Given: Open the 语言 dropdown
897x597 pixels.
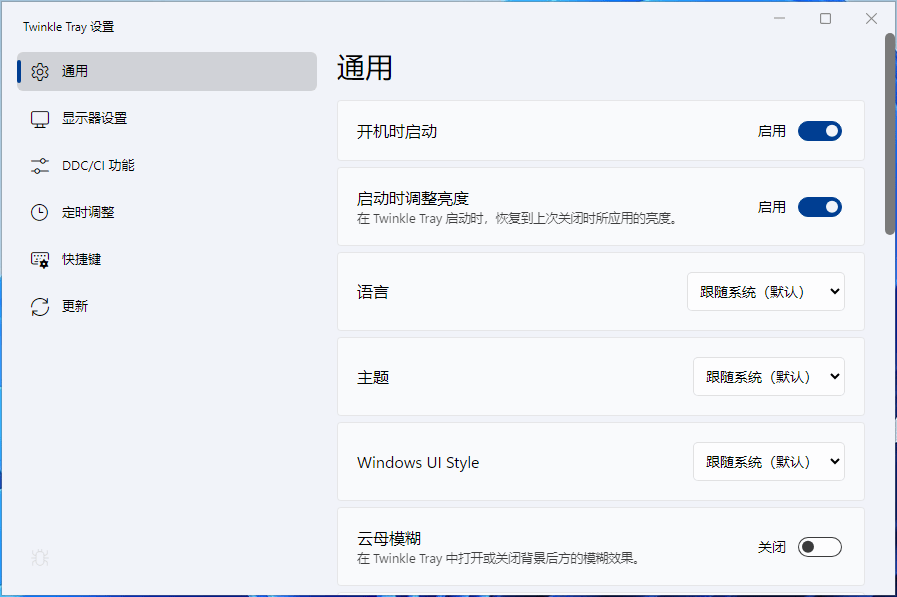Looking at the screenshot, I should click(x=765, y=292).
